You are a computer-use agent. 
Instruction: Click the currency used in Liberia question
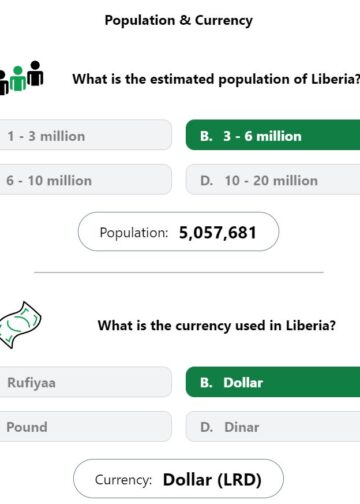217,326
